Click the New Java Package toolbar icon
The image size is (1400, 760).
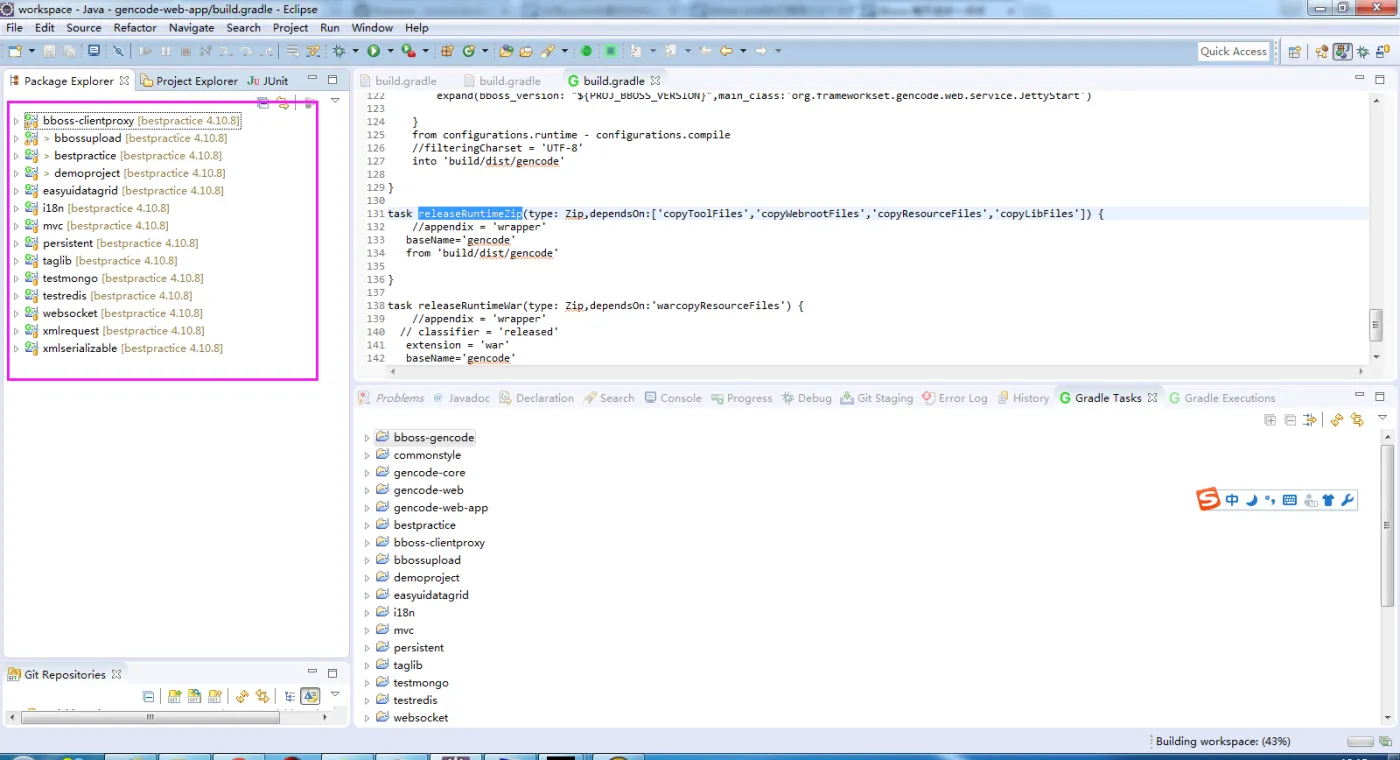click(x=447, y=50)
